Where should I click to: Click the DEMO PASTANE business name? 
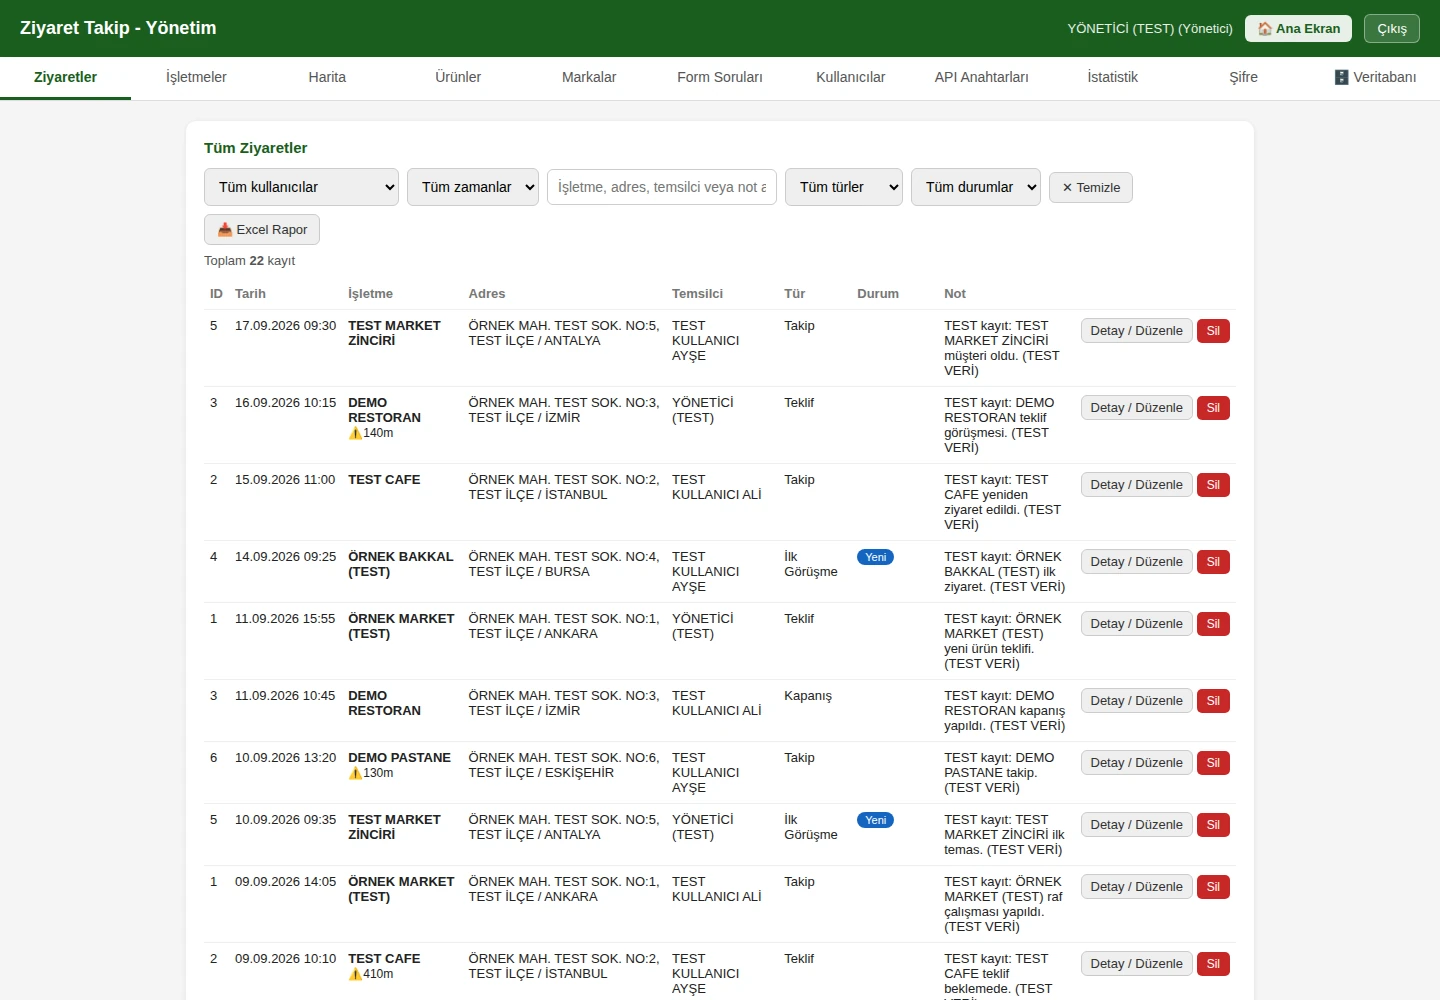point(399,758)
